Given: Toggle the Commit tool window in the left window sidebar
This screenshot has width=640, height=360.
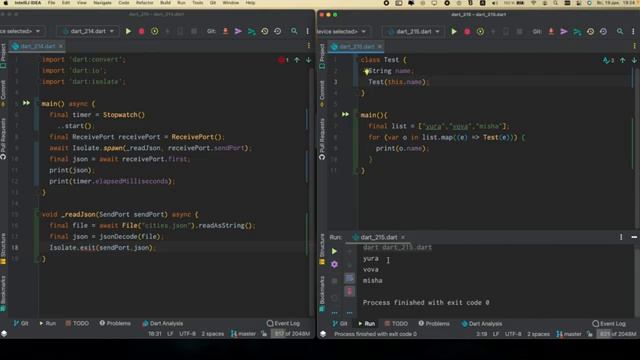Looking at the screenshot, I should click(x=3, y=93).
